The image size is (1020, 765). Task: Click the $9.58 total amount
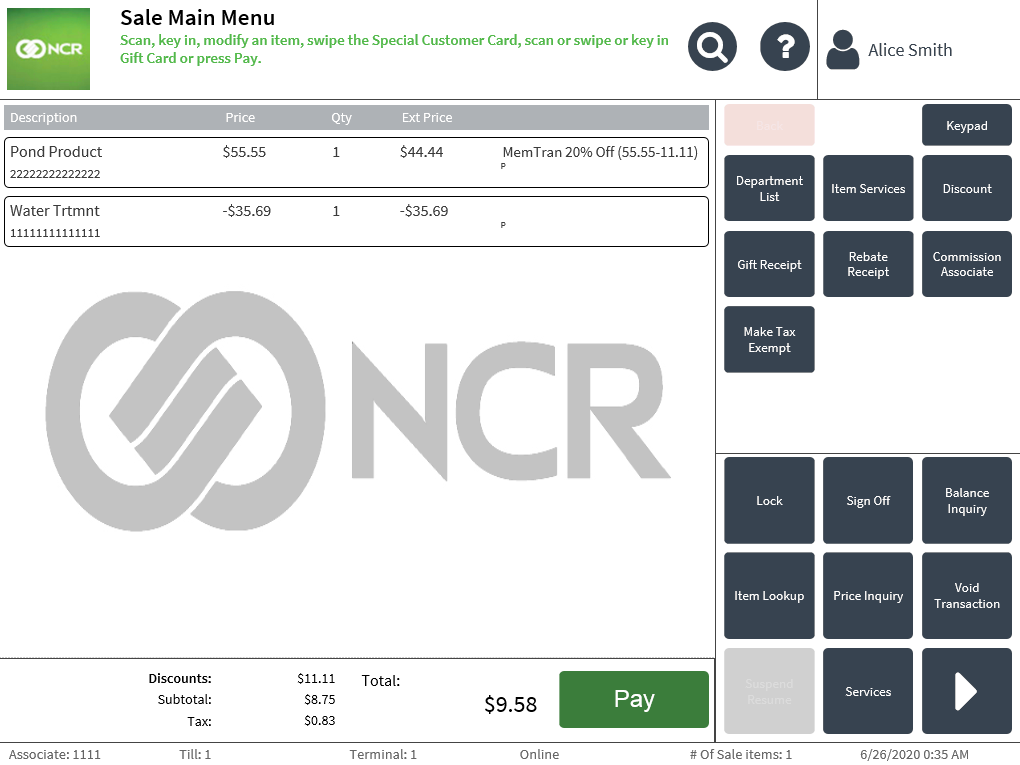[x=511, y=705]
